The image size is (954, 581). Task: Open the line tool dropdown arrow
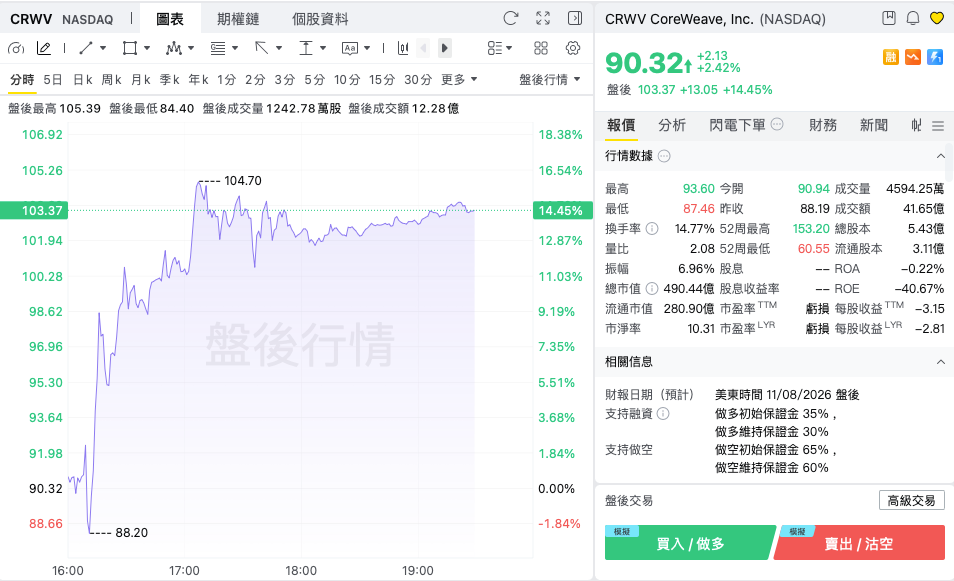103,48
